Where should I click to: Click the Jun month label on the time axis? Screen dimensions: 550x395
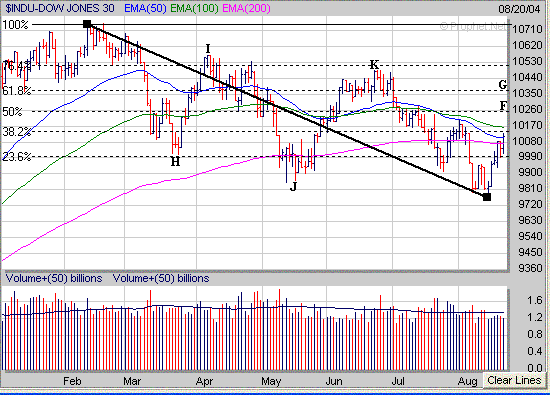point(334,381)
